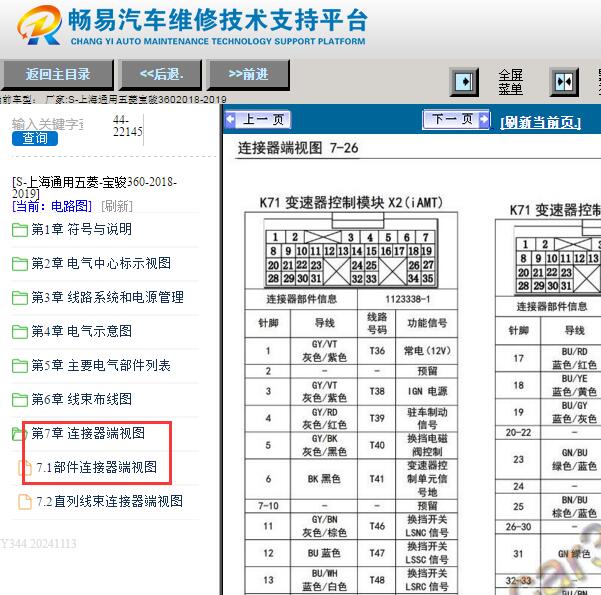Screen dimensions: 601x595
Task: Expand 第1章 符号与说明
Action: pos(82,229)
